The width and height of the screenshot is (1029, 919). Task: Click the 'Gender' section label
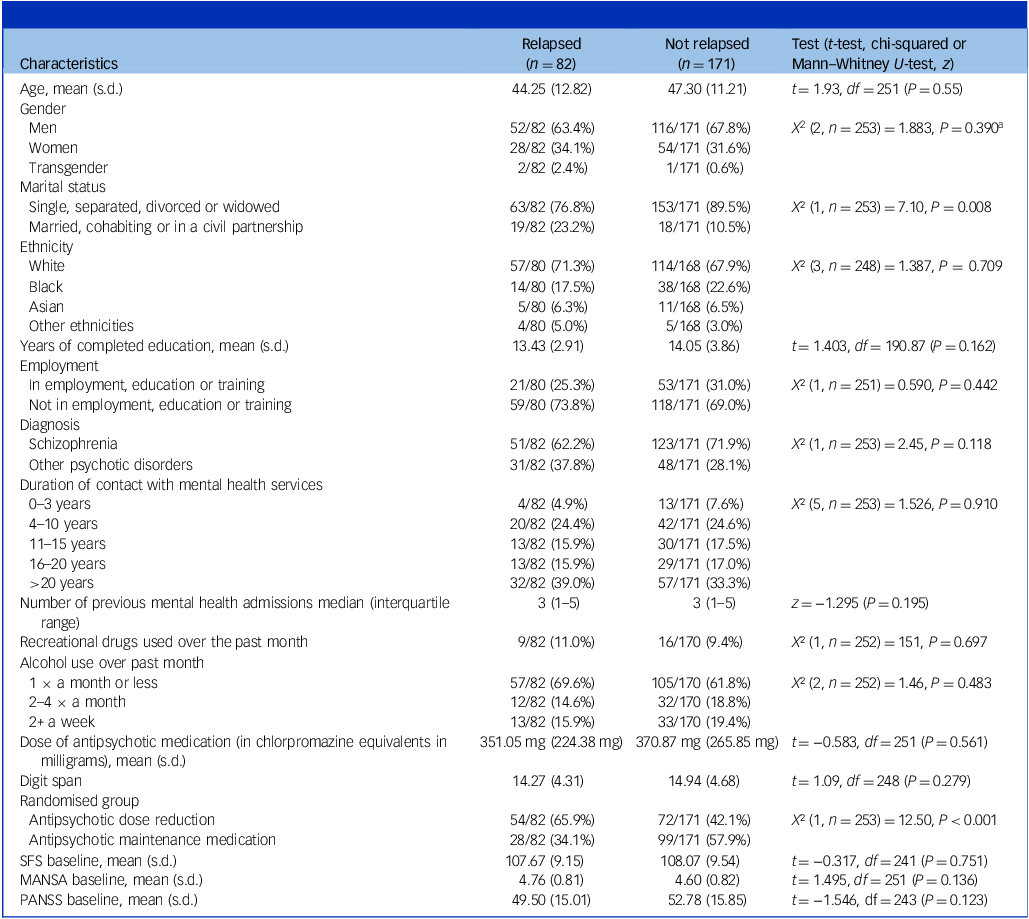(43, 108)
